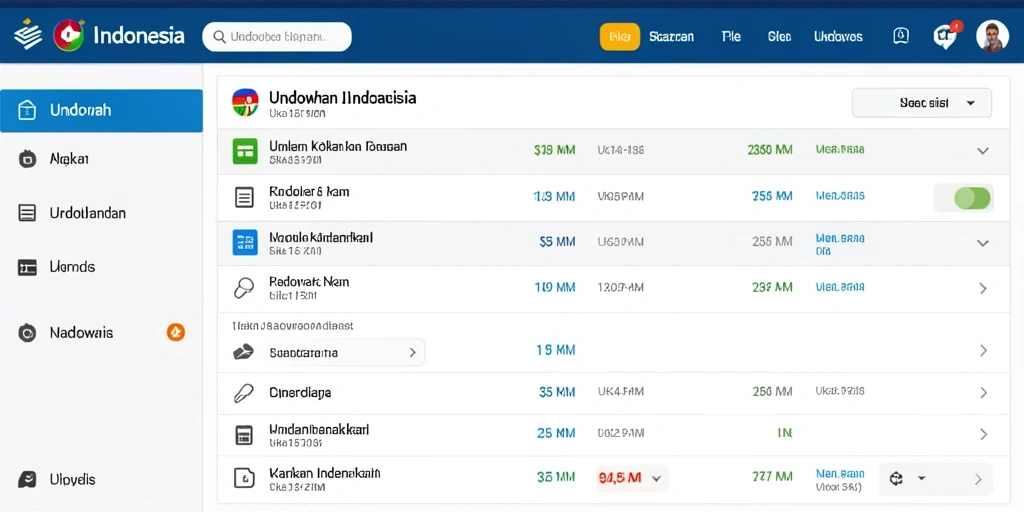The width and height of the screenshot is (1024, 512).
Task: Click the Undowhan Indoacisia panel logo
Action: click(245, 103)
